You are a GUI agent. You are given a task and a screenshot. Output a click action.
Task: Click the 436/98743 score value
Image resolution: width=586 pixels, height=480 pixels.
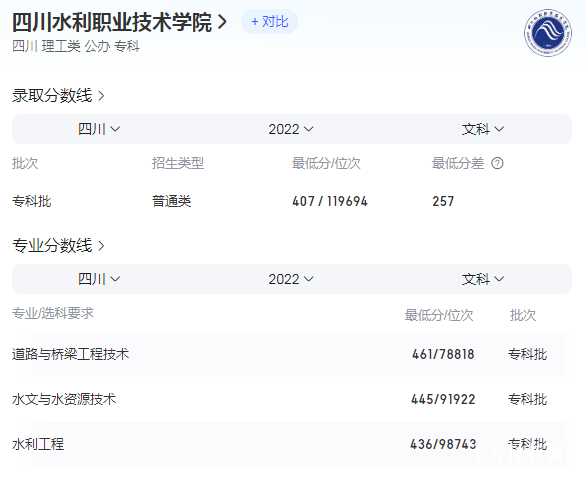[443, 444]
